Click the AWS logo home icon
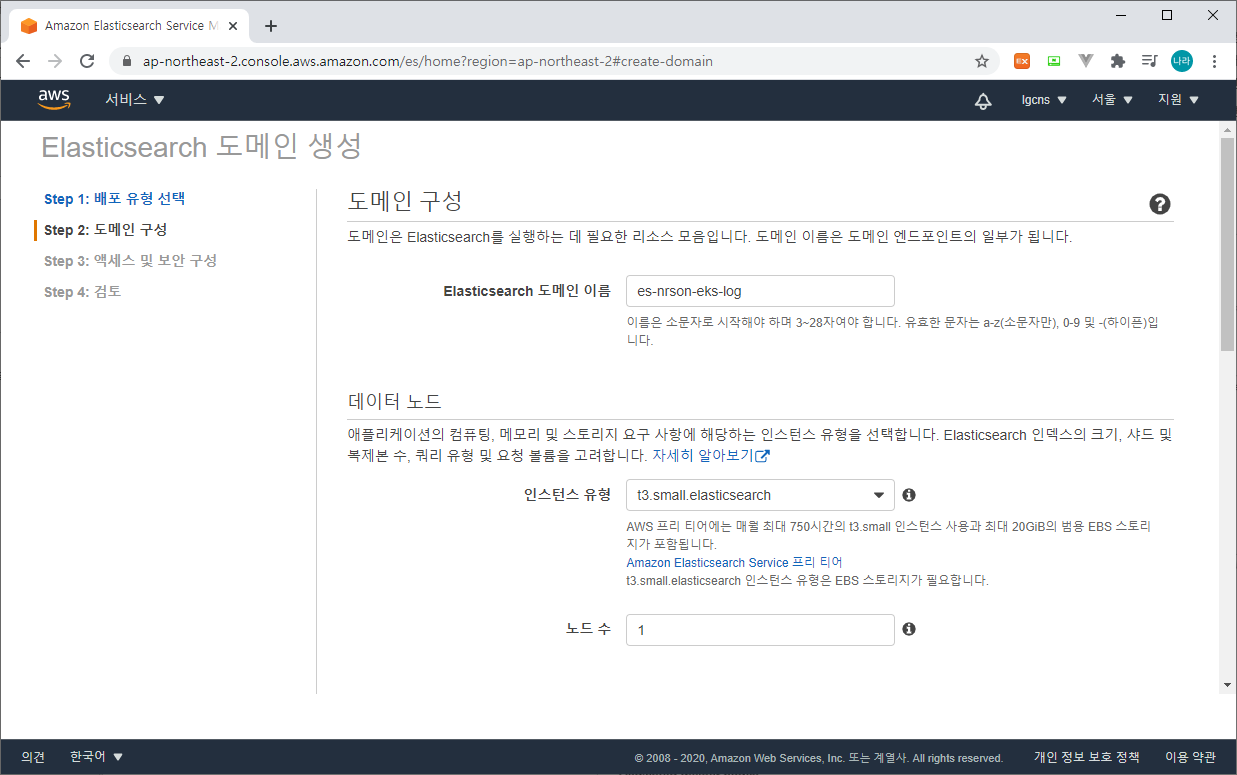1237x775 pixels. tap(54, 99)
